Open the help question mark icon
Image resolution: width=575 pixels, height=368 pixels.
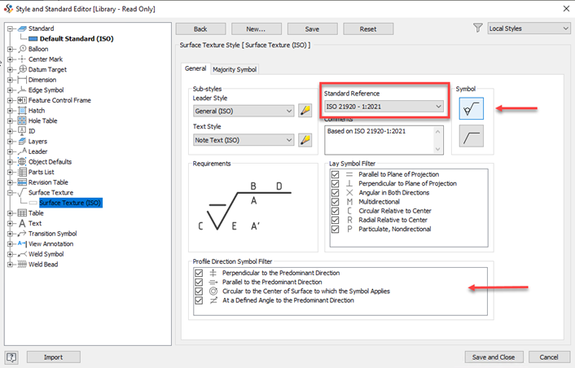tap(11, 357)
